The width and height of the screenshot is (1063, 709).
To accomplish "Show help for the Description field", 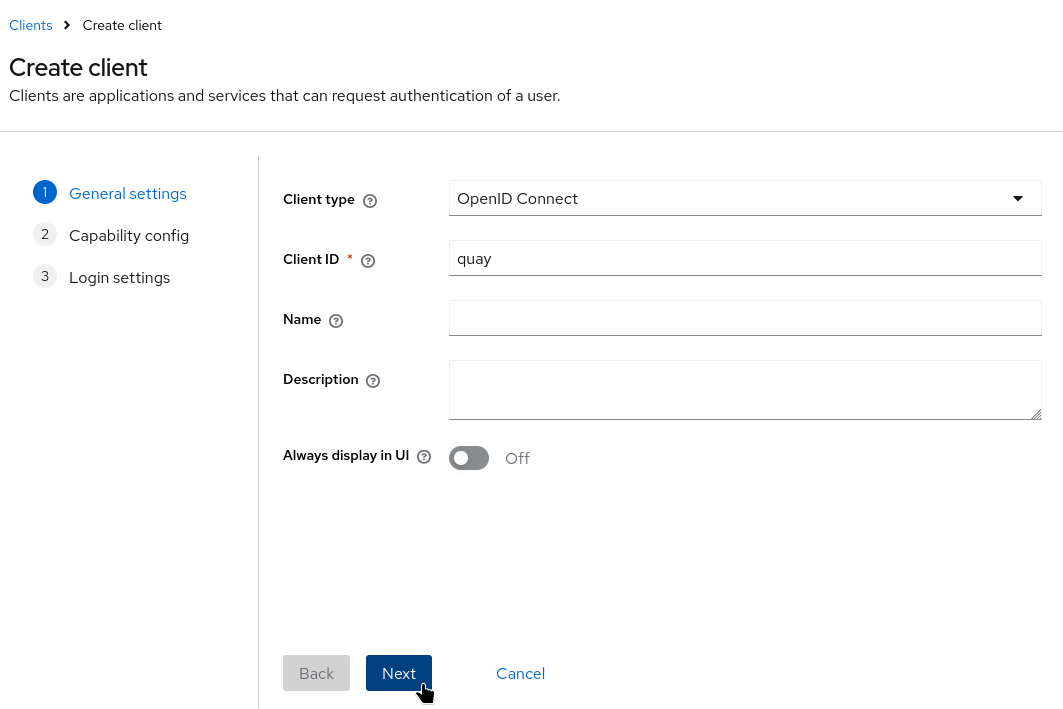I will coord(373,381).
